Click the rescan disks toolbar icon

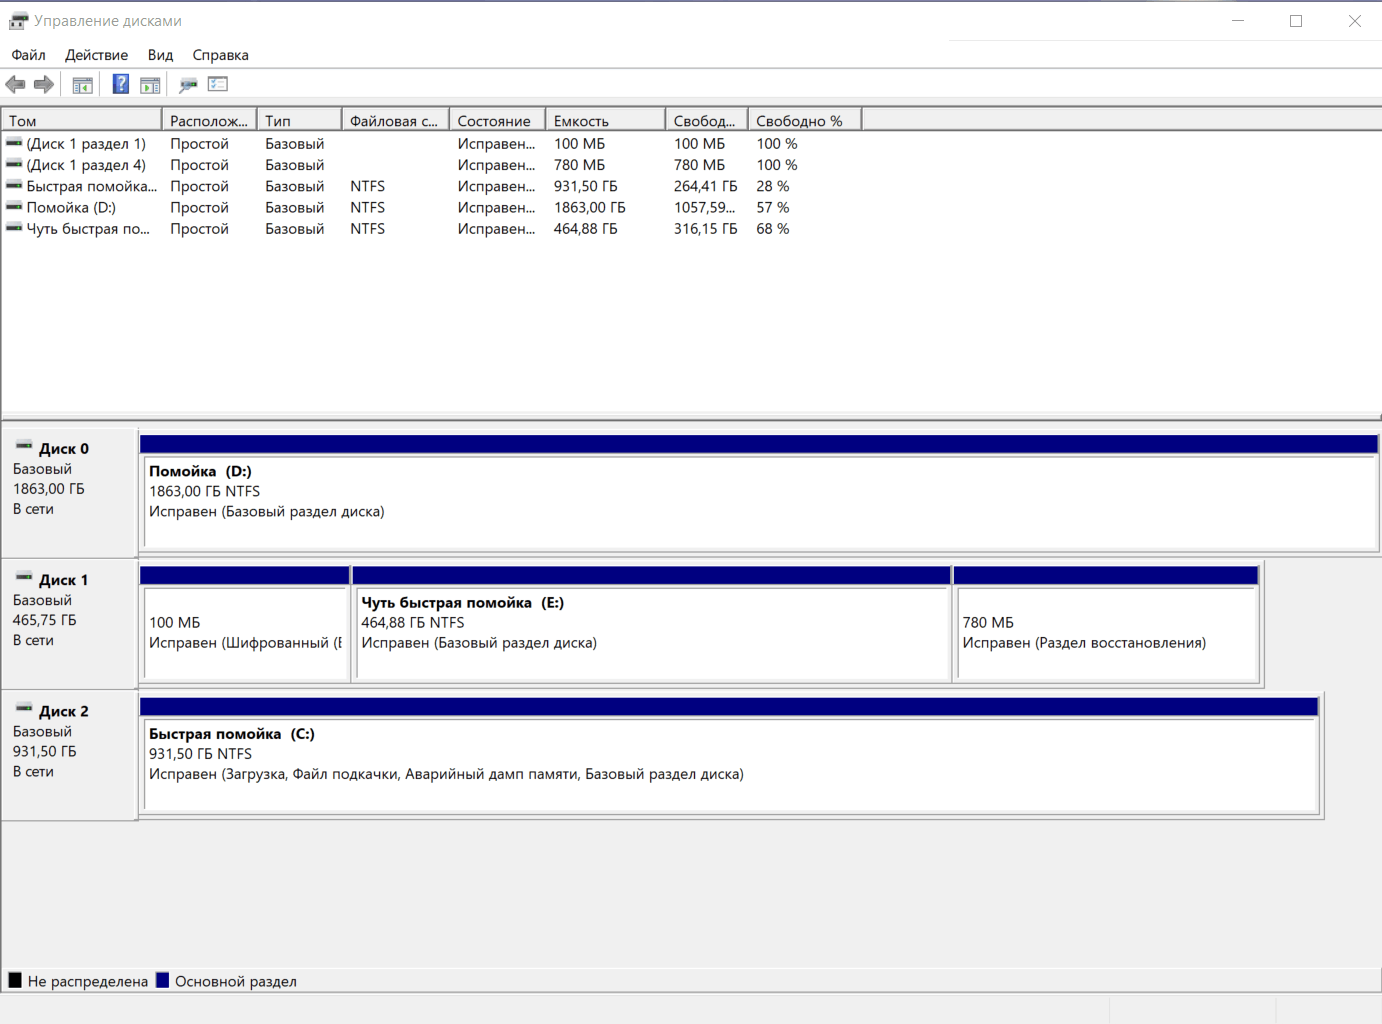click(188, 85)
